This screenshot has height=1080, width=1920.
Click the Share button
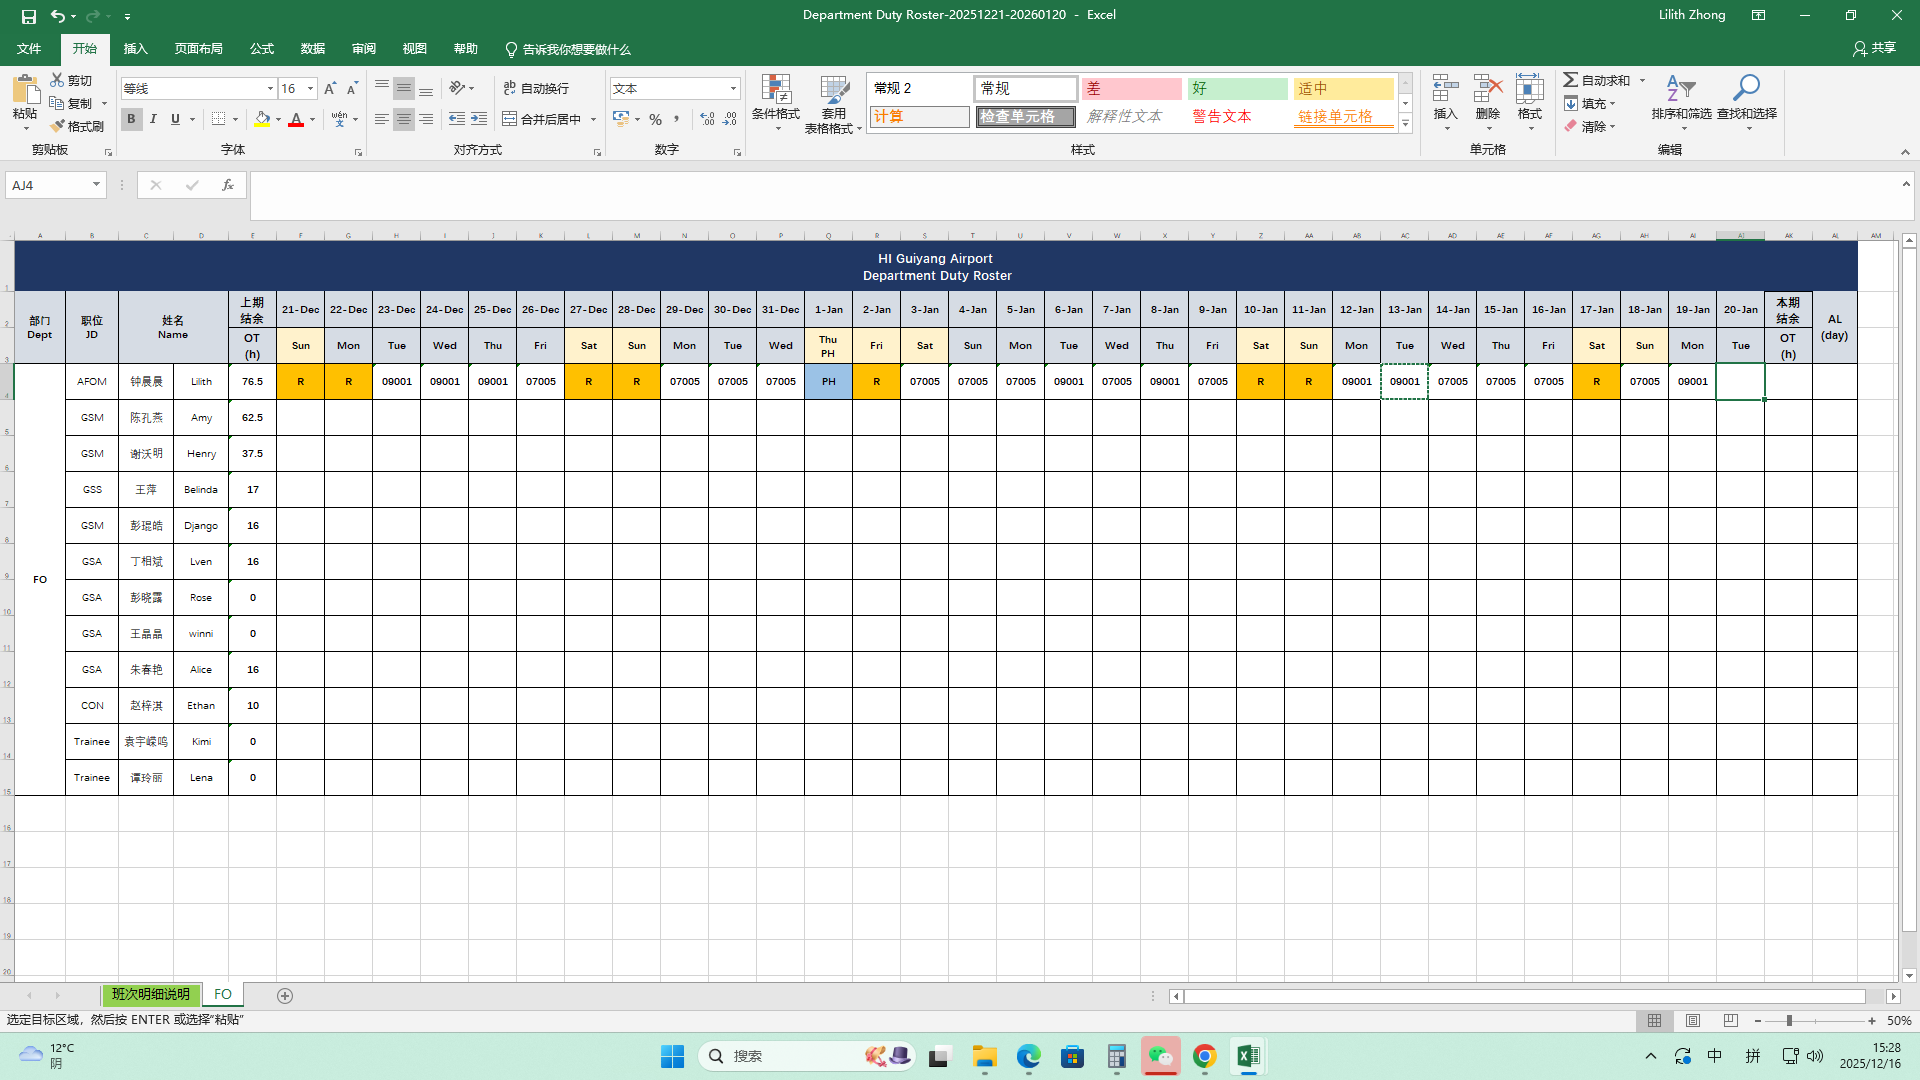pos(1874,48)
